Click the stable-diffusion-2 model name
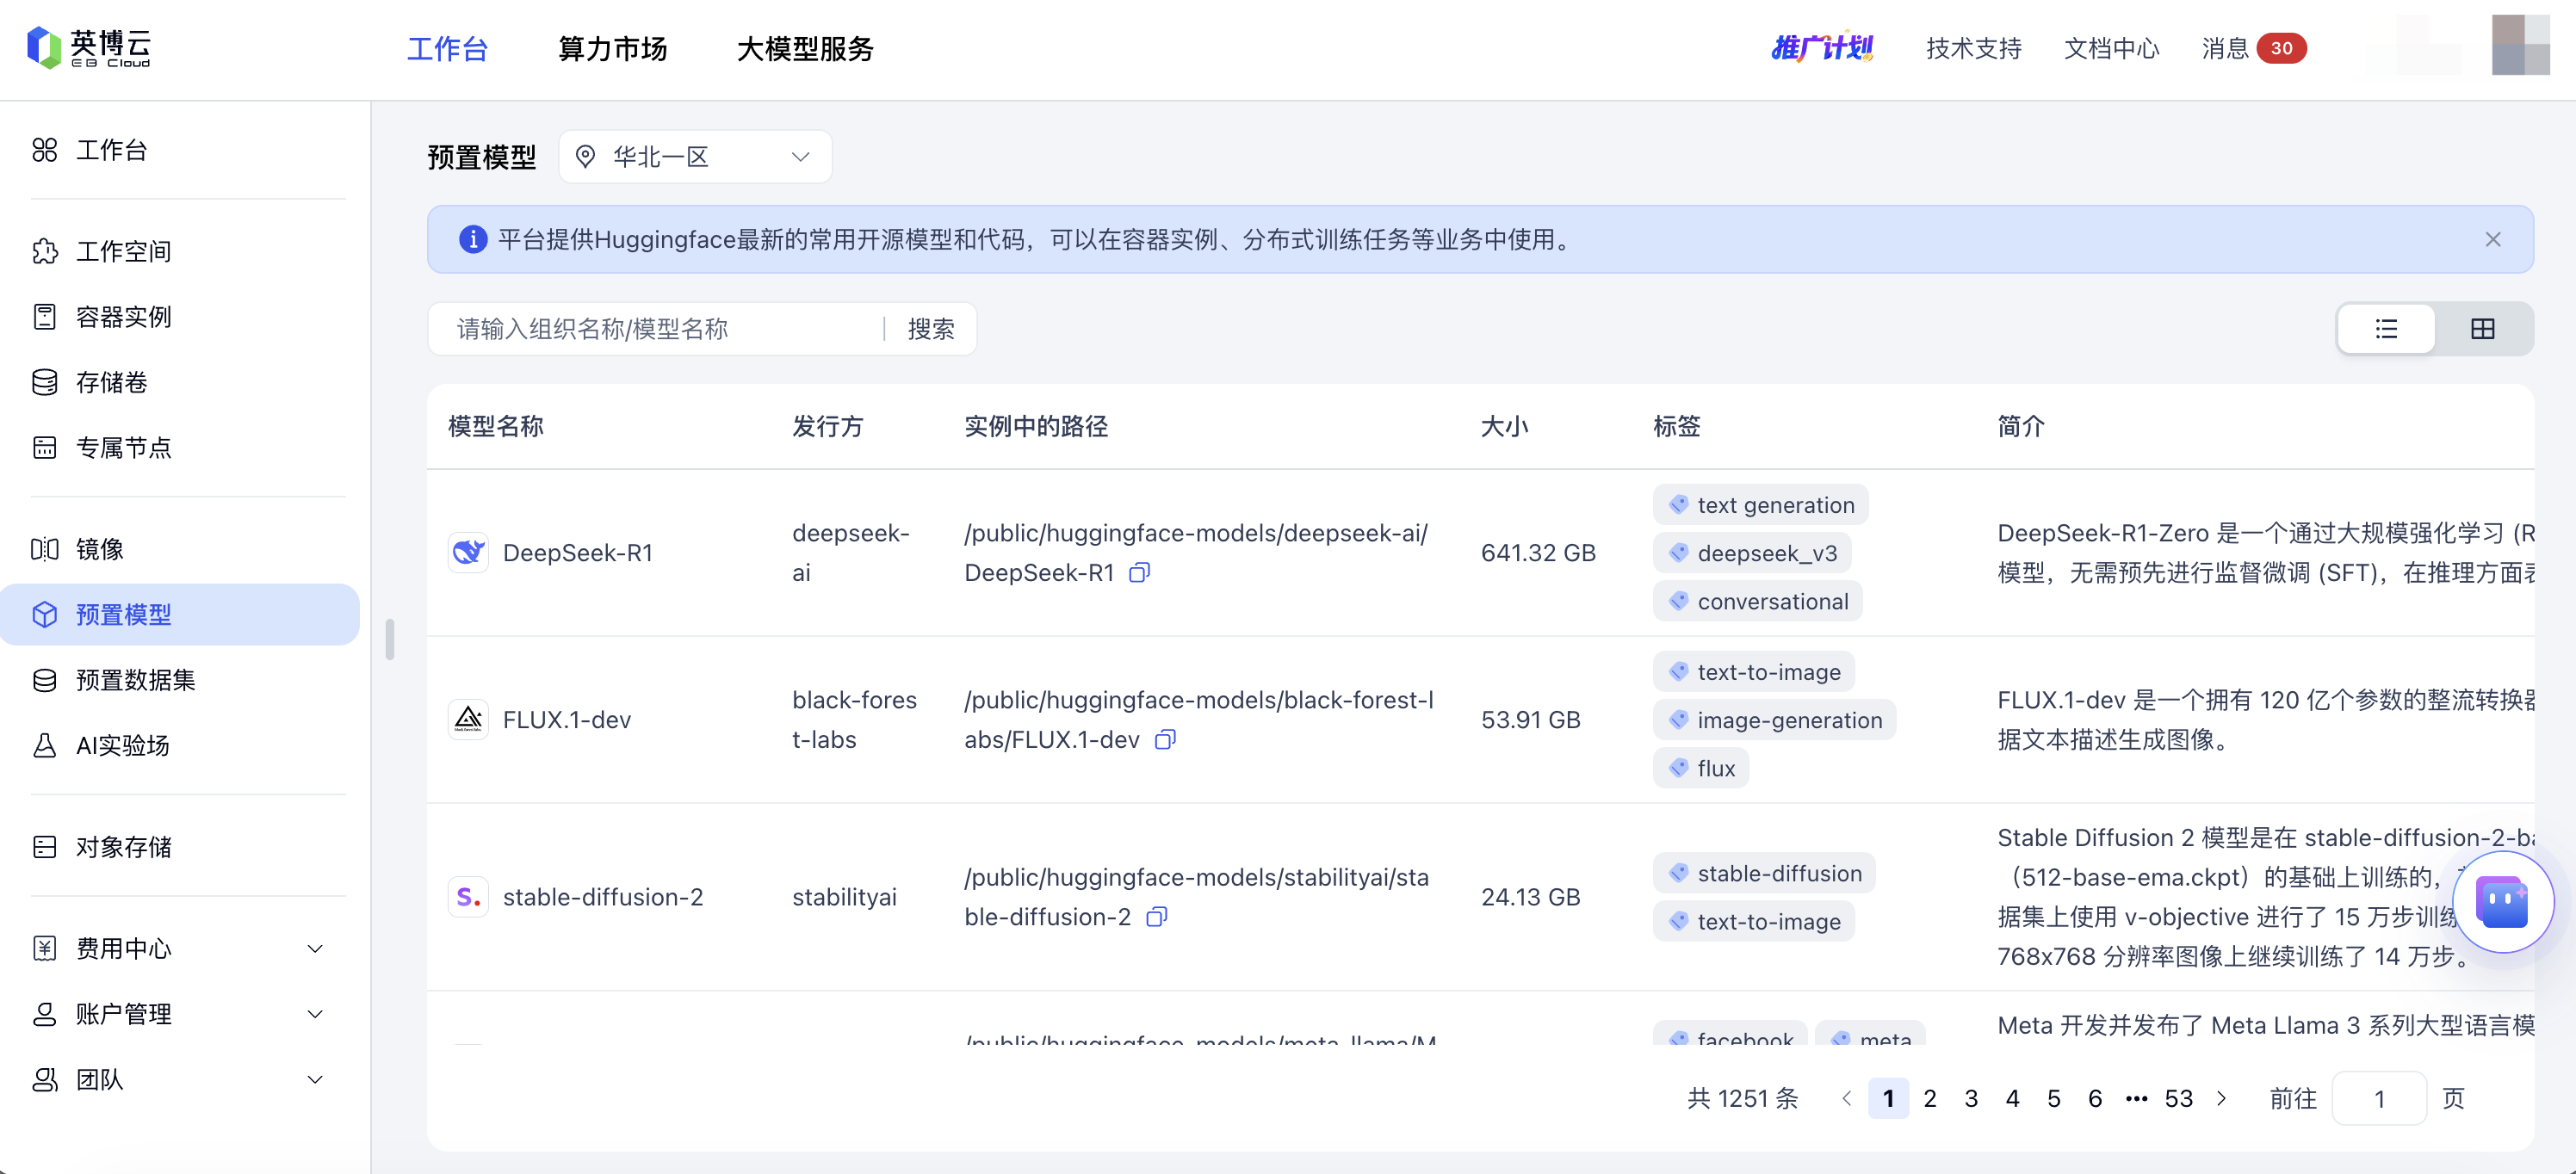This screenshot has height=1174, width=2576. (603, 897)
